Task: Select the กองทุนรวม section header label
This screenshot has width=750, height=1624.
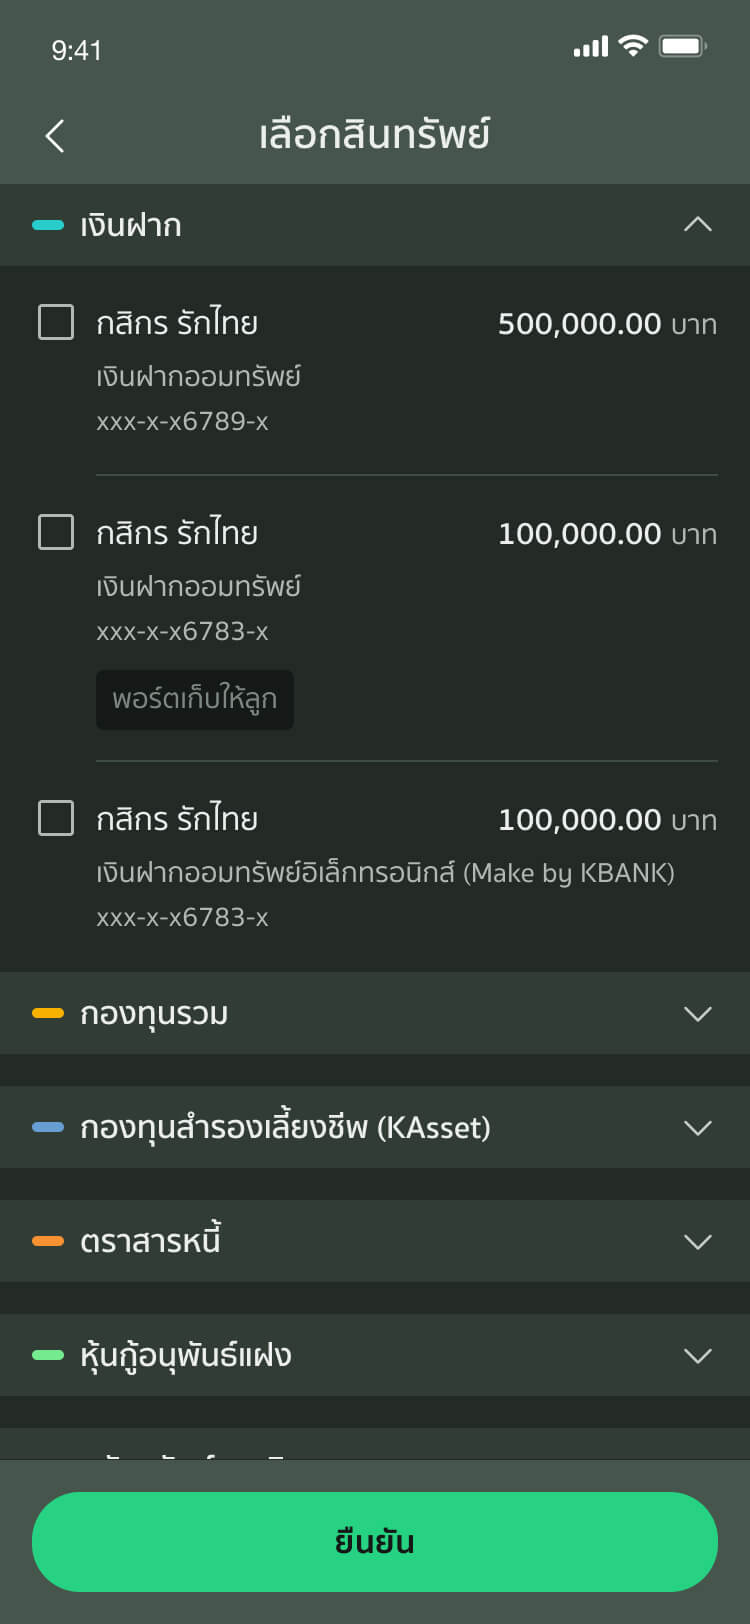Action: click(154, 1013)
